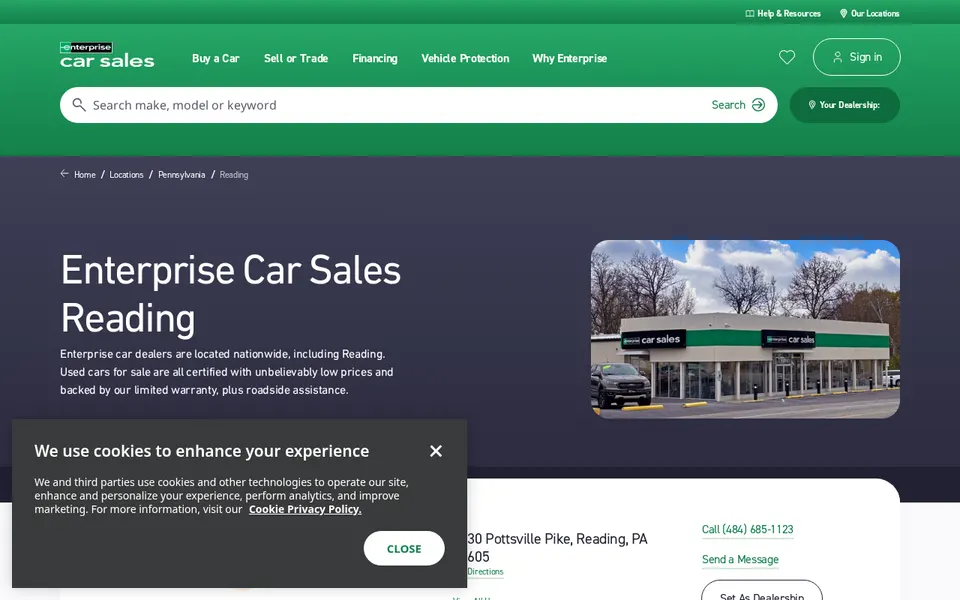Open the Your Dealership selector
The height and width of the screenshot is (600, 960).
pyautogui.click(x=844, y=105)
